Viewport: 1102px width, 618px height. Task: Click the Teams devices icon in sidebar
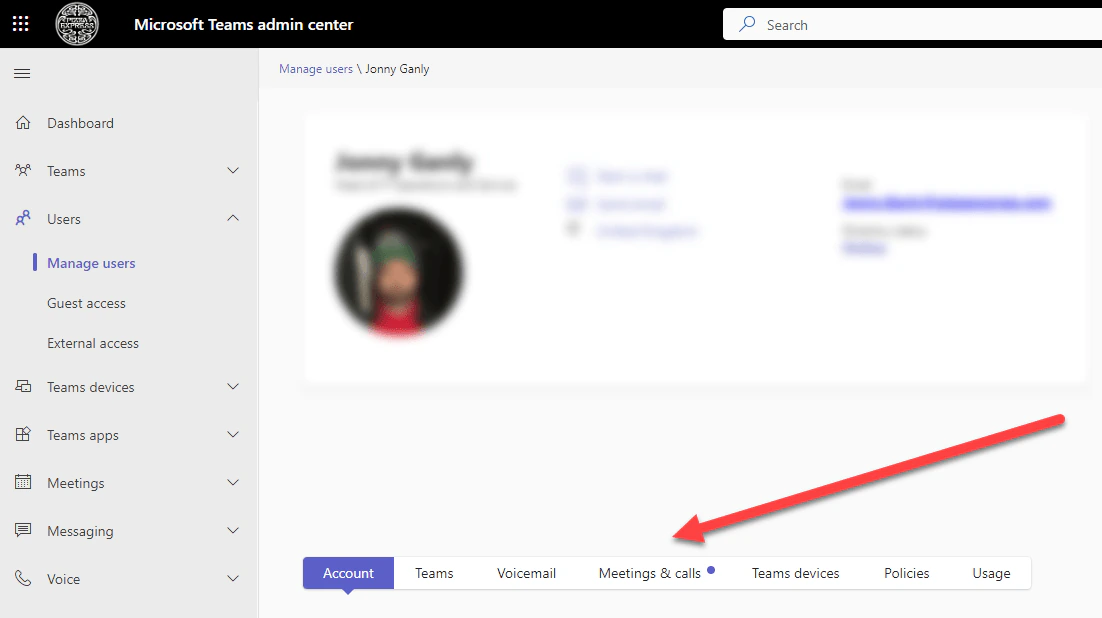point(23,386)
